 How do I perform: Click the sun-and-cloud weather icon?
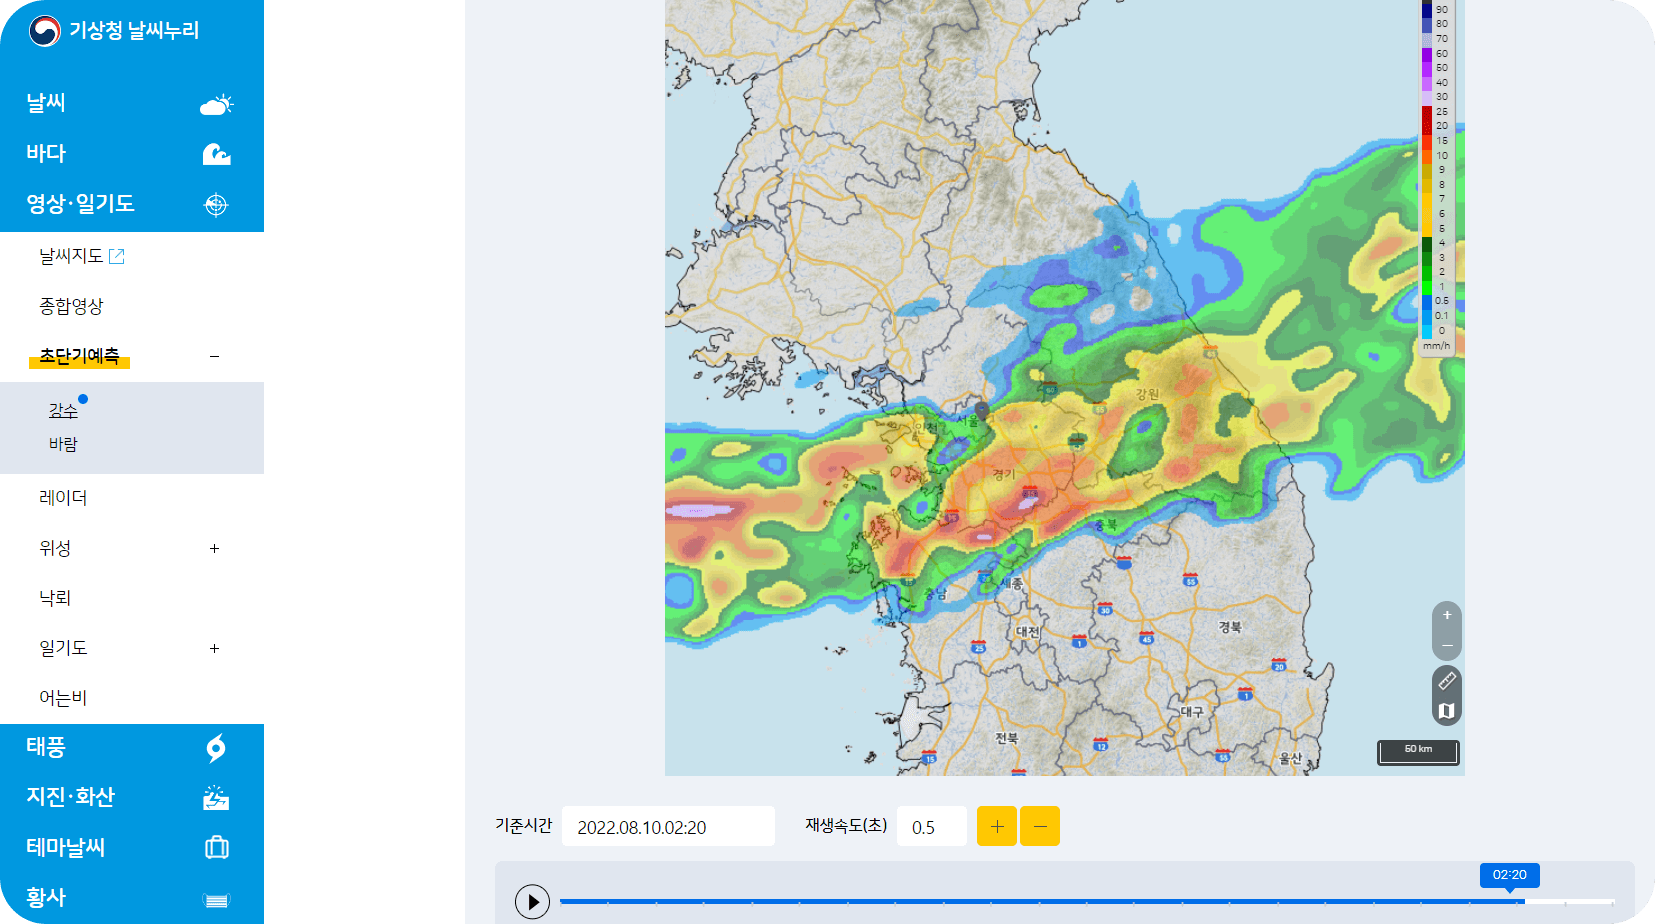click(216, 104)
